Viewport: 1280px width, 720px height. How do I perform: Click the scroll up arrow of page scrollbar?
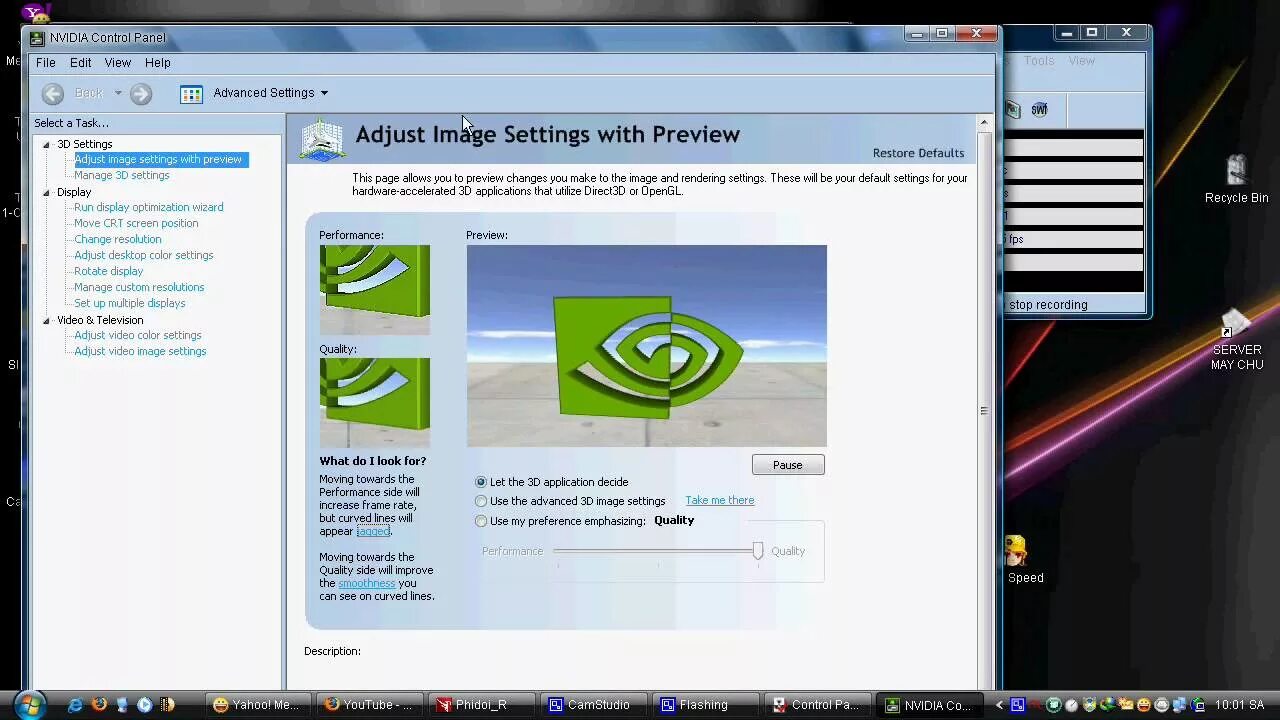[984, 123]
